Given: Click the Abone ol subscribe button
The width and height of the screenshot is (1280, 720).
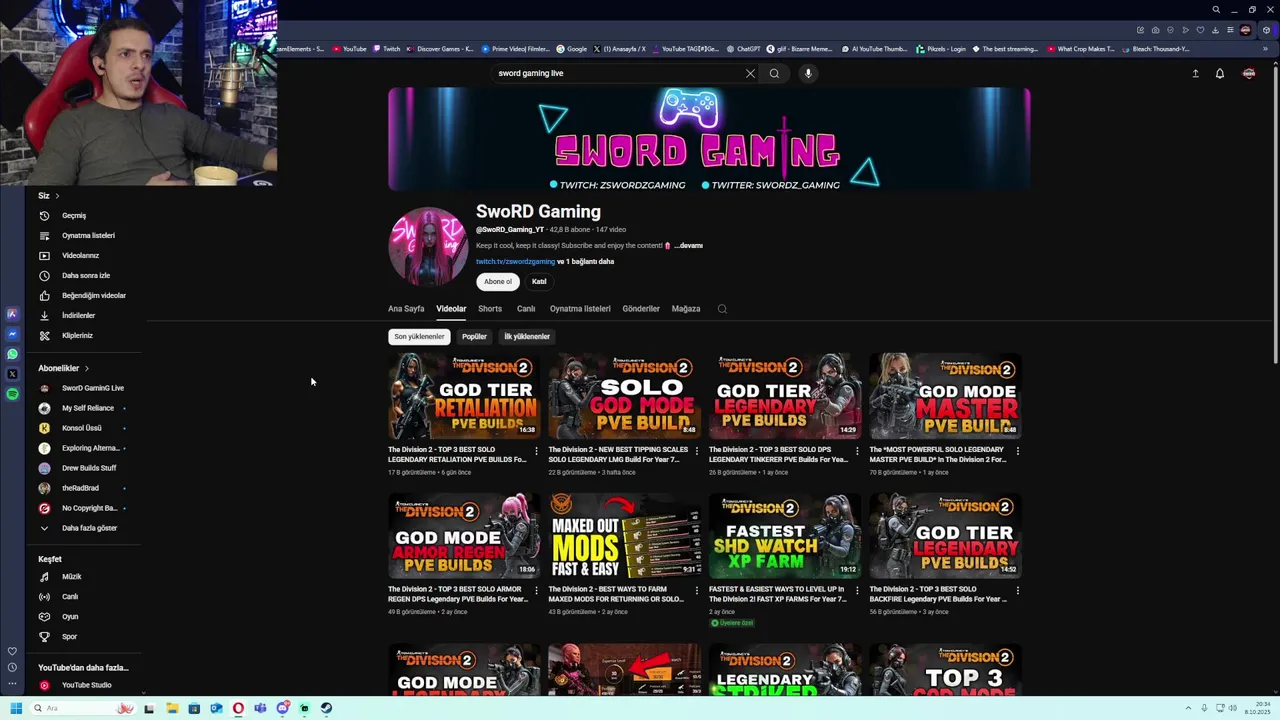Looking at the screenshot, I should tap(498, 282).
